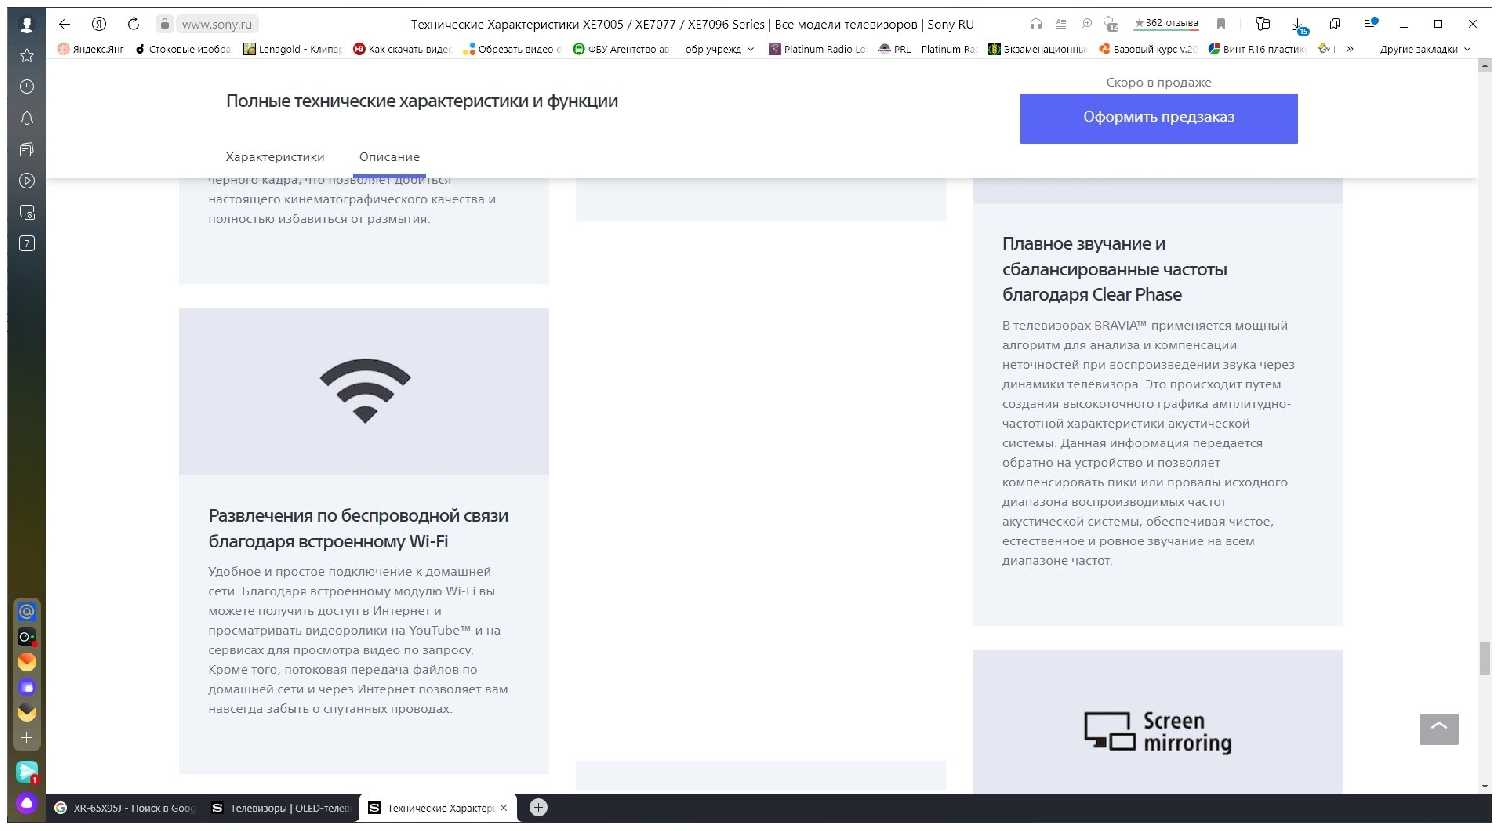Viewport: 1500px width, 831px height.
Task: Expand the Другие закладки bookmarks folder
Action: point(1424,49)
